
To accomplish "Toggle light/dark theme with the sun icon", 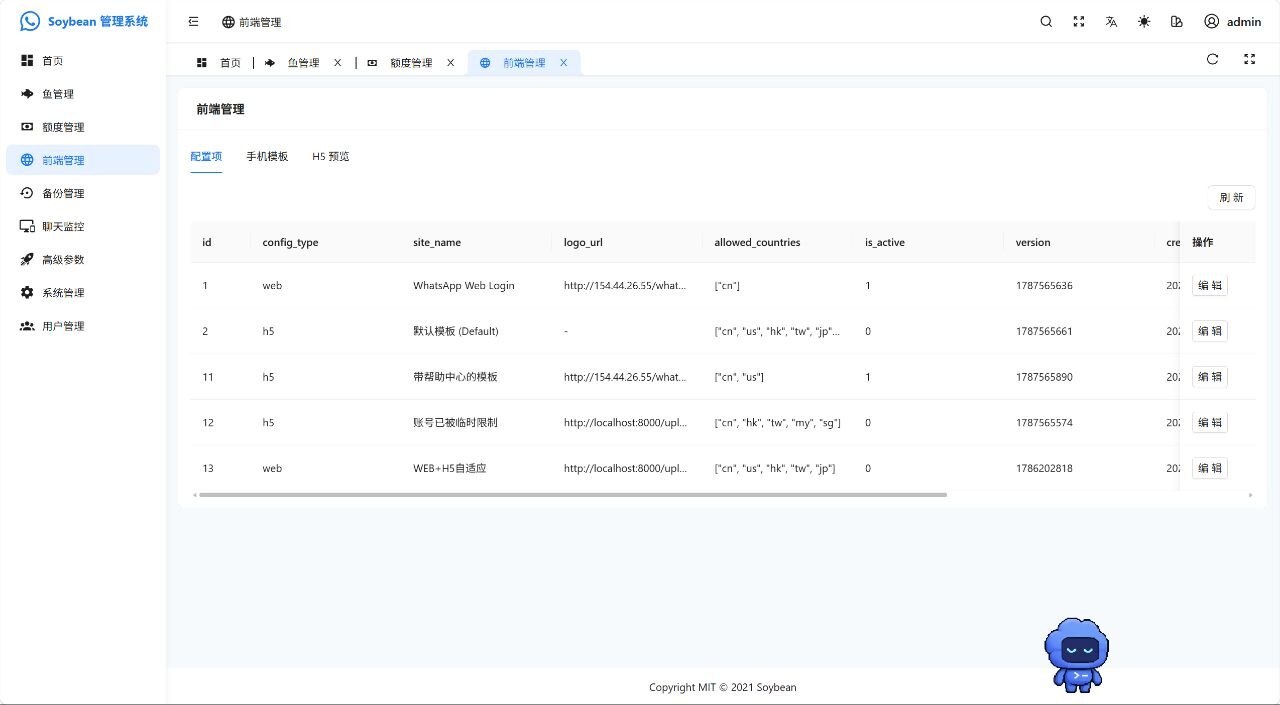I will tap(1144, 21).
